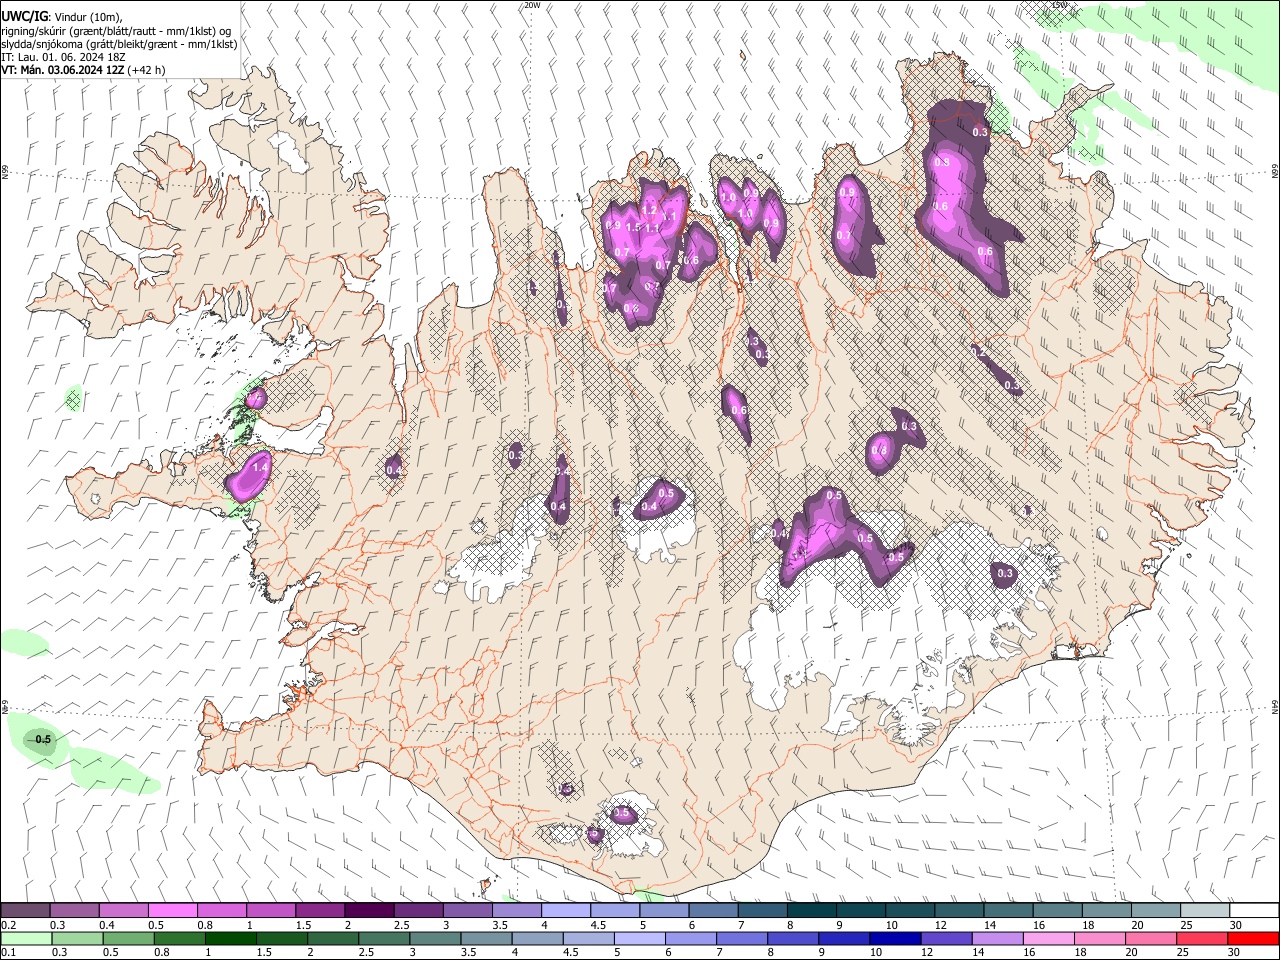Click the '1.4' precipitation value on the map
This screenshot has width=1280, height=960.
click(260, 467)
